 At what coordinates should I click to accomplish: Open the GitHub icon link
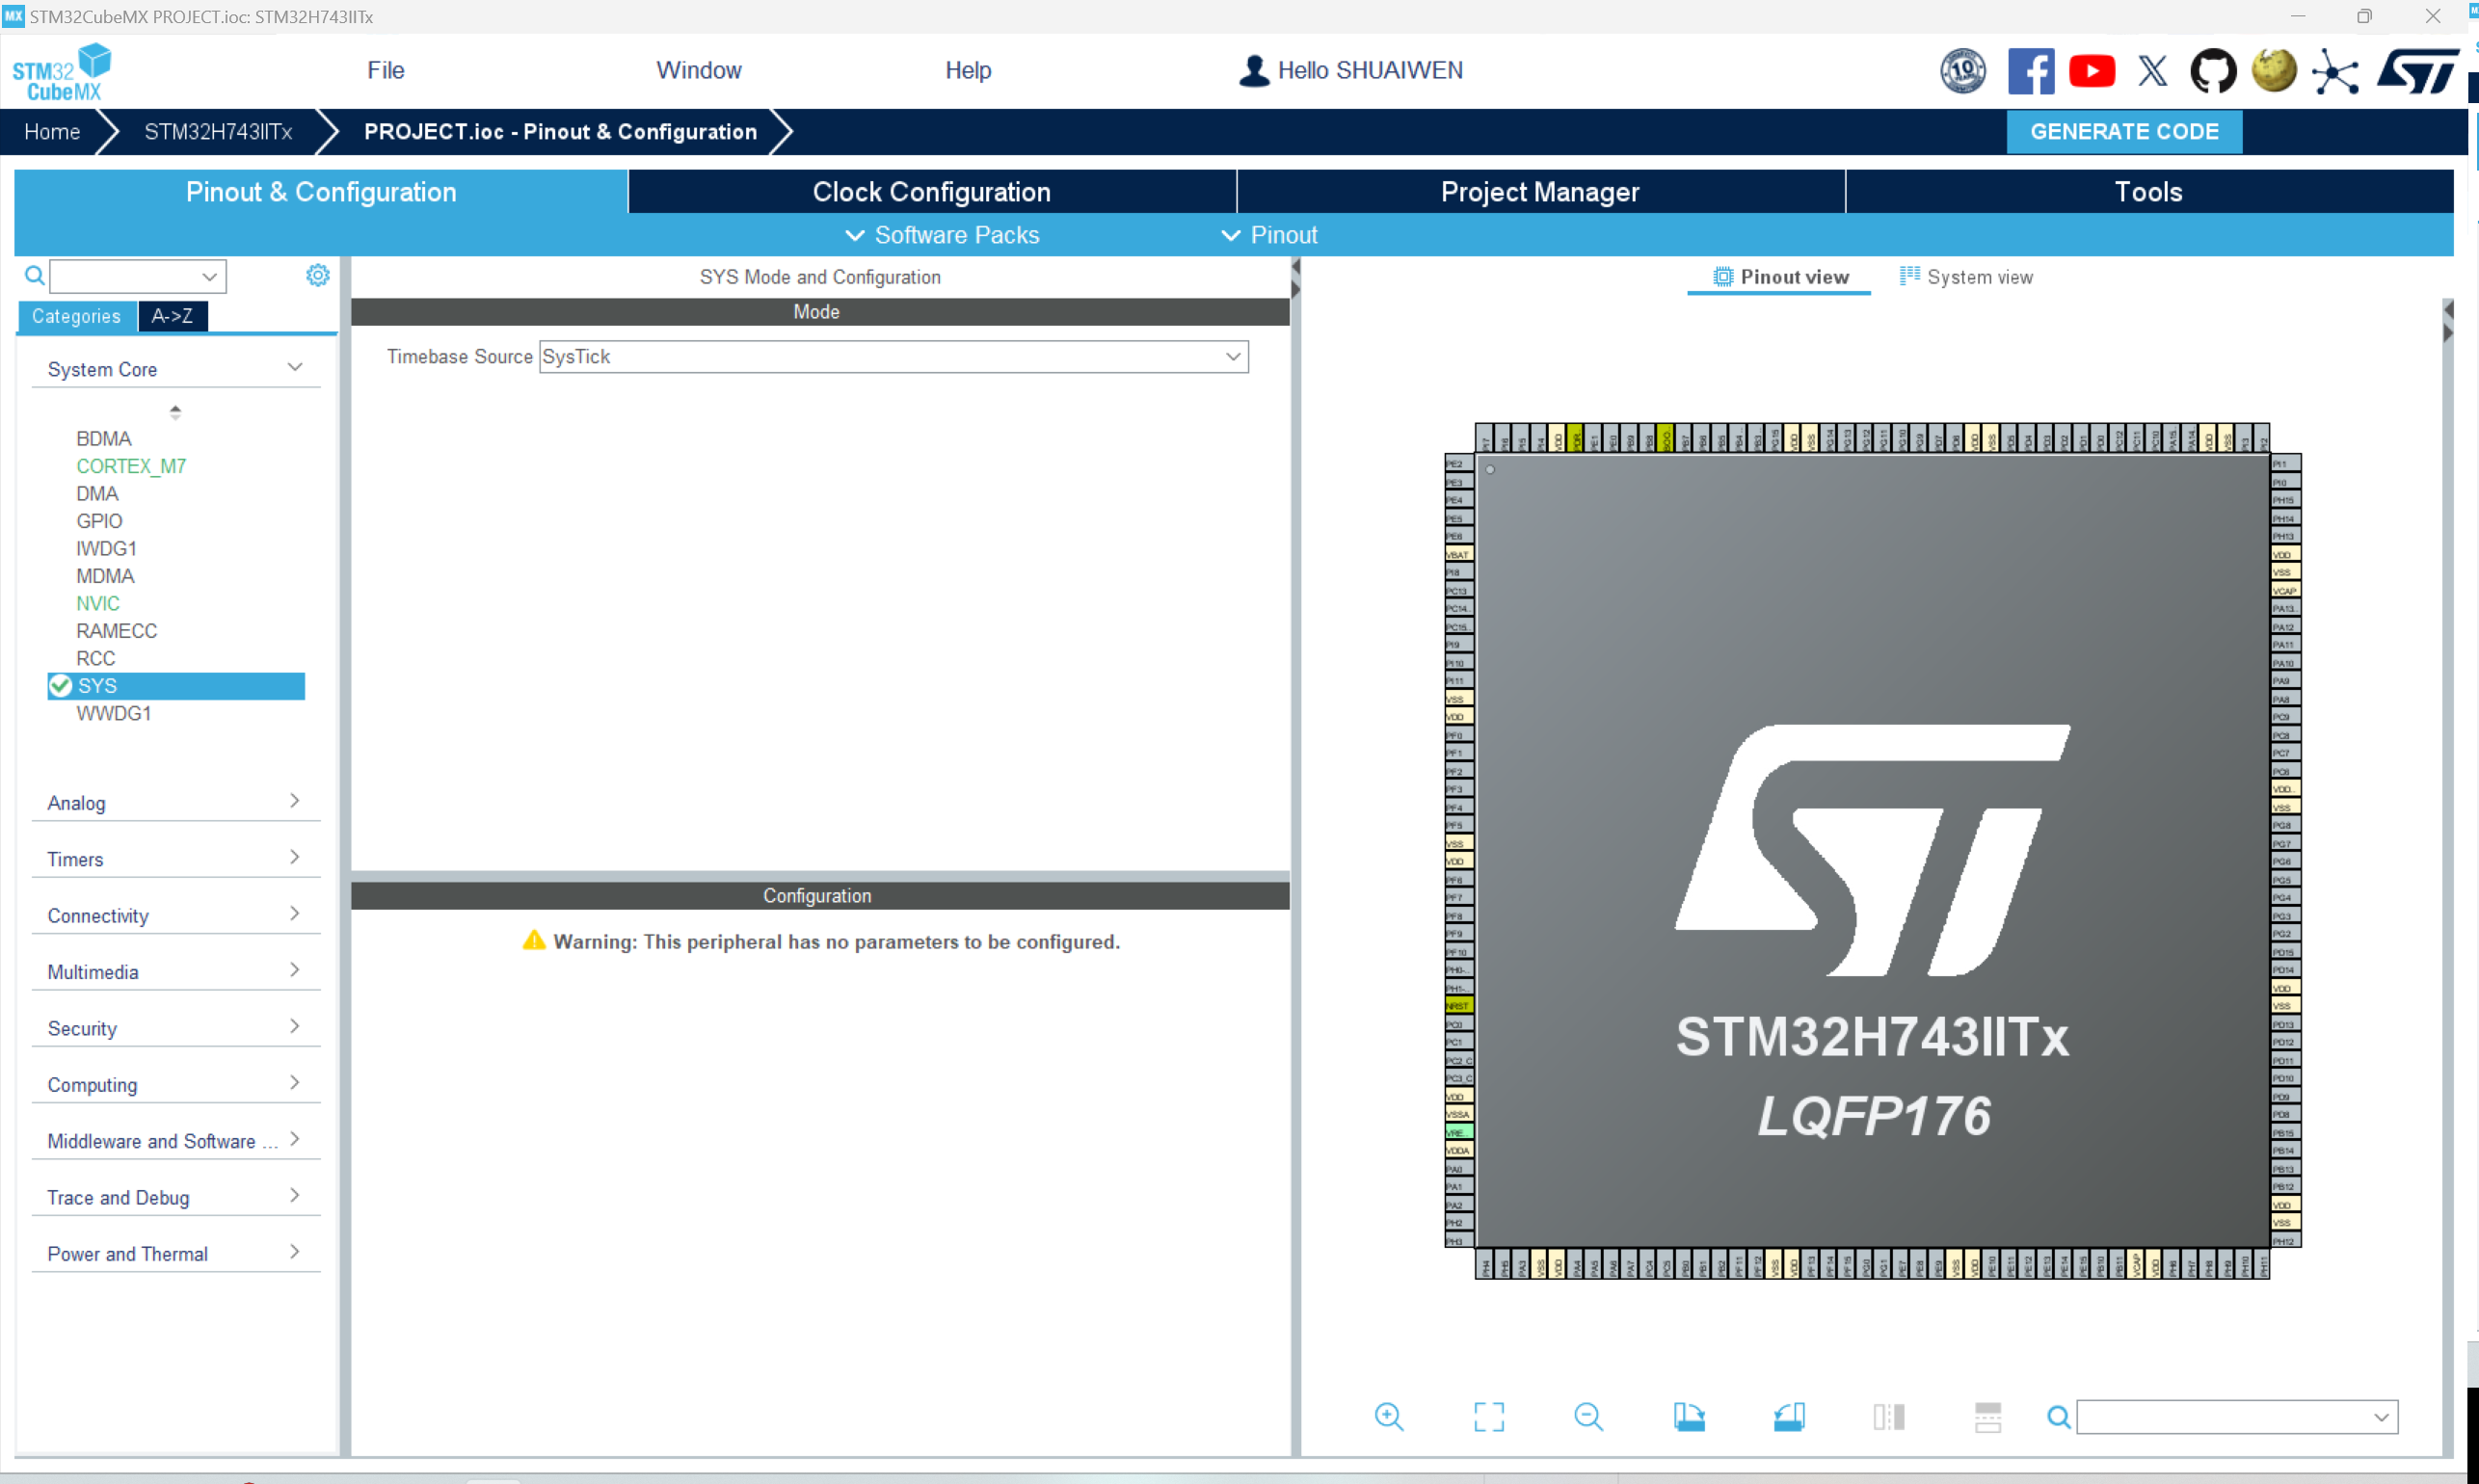(x=2213, y=71)
